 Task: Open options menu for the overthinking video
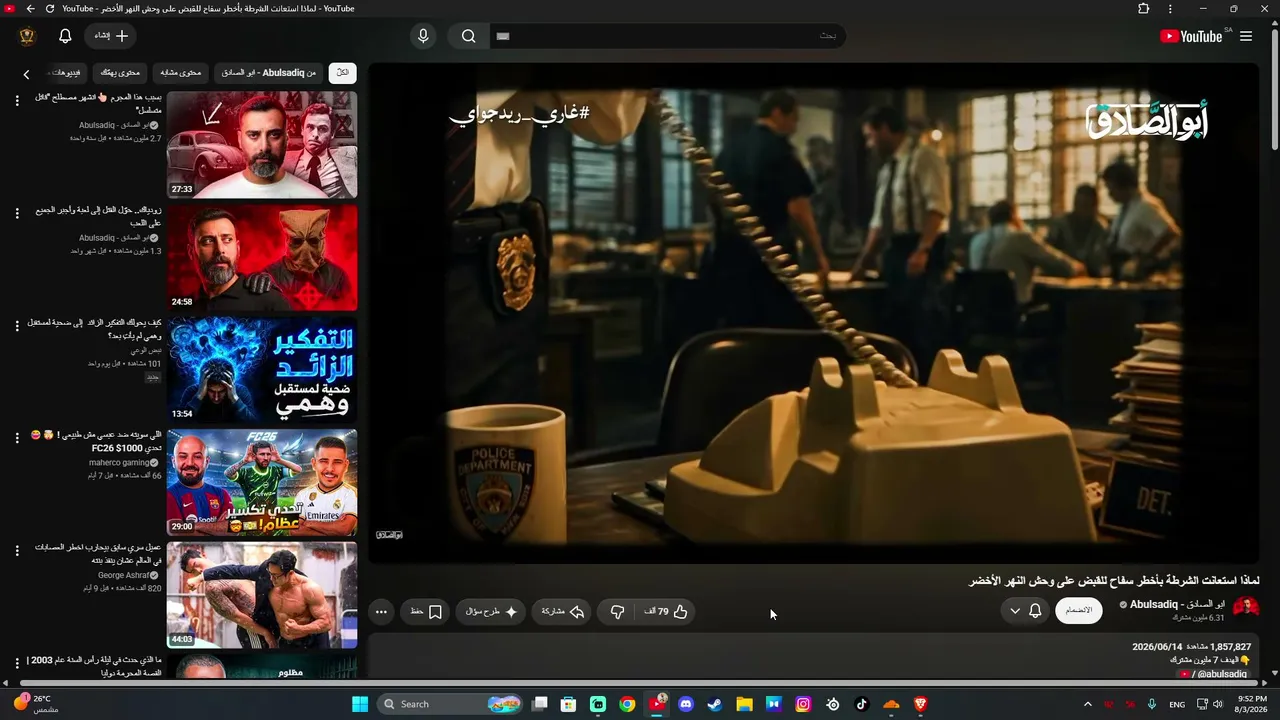click(x=17, y=325)
